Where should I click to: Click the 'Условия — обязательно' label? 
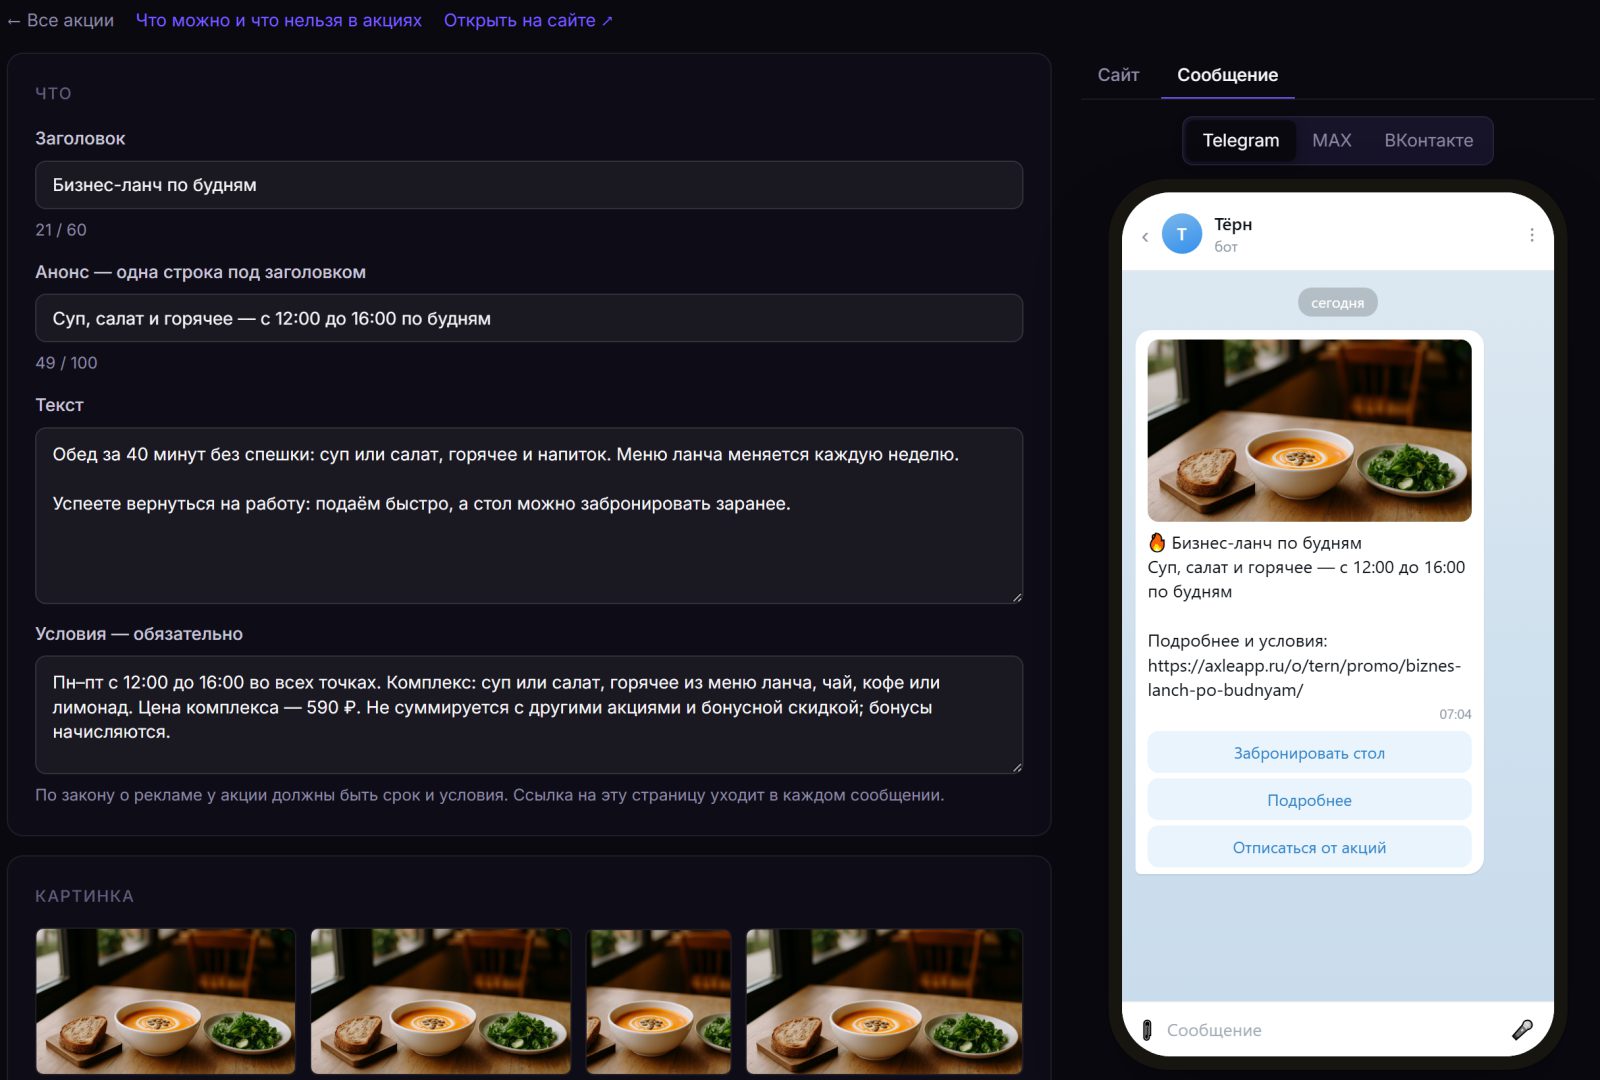coord(139,634)
